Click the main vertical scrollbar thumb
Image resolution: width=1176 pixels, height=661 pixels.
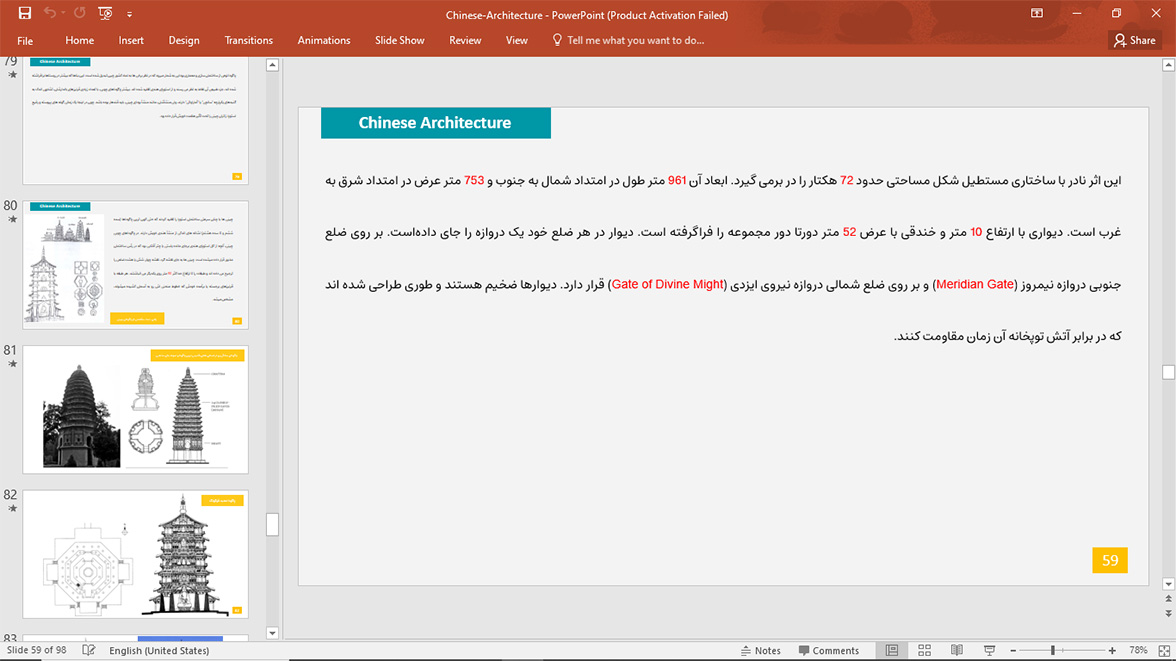point(1168,372)
